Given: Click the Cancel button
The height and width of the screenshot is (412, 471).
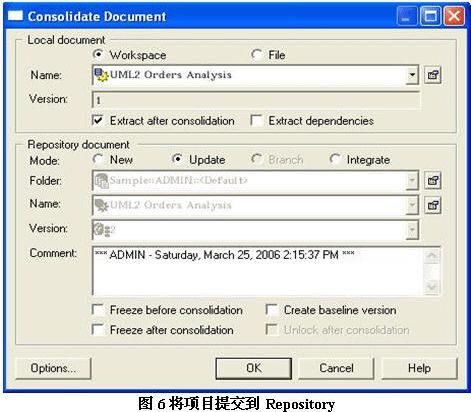Looking at the screenshot, I should coord(336,368).
